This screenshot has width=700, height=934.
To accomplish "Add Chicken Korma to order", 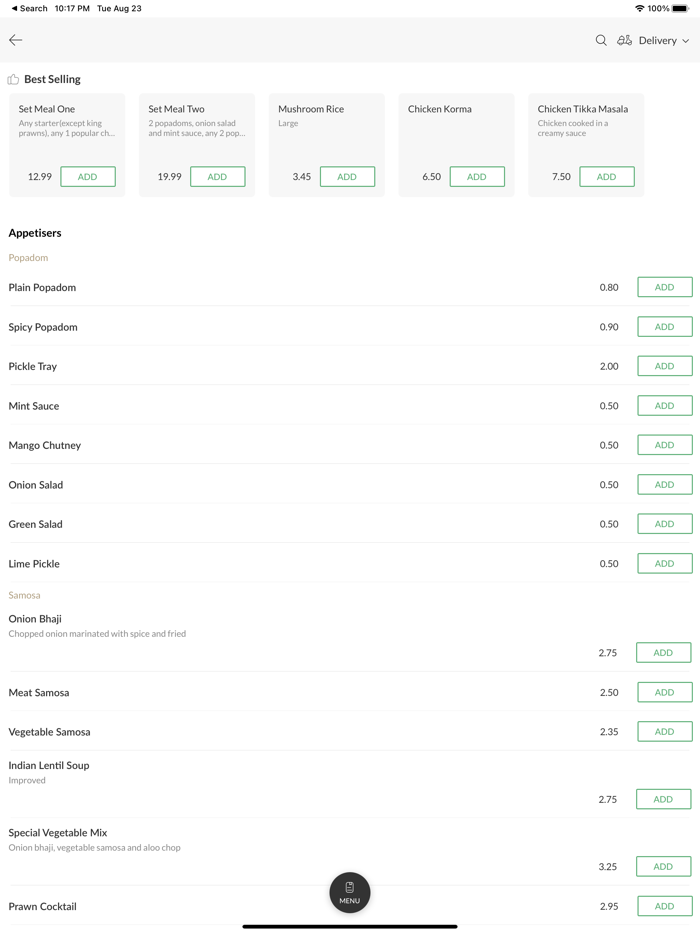I will point(477,177).
